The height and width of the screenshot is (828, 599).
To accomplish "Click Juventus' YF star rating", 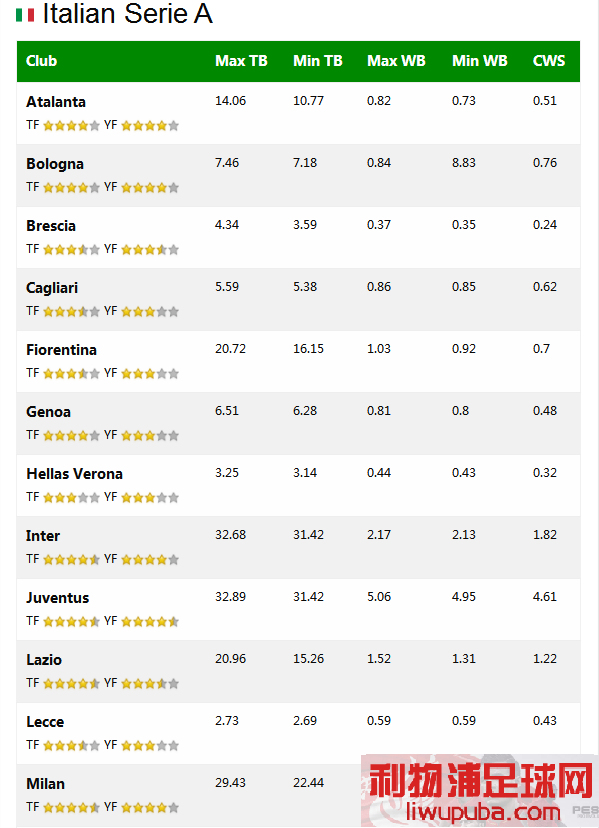I will 150,622.
